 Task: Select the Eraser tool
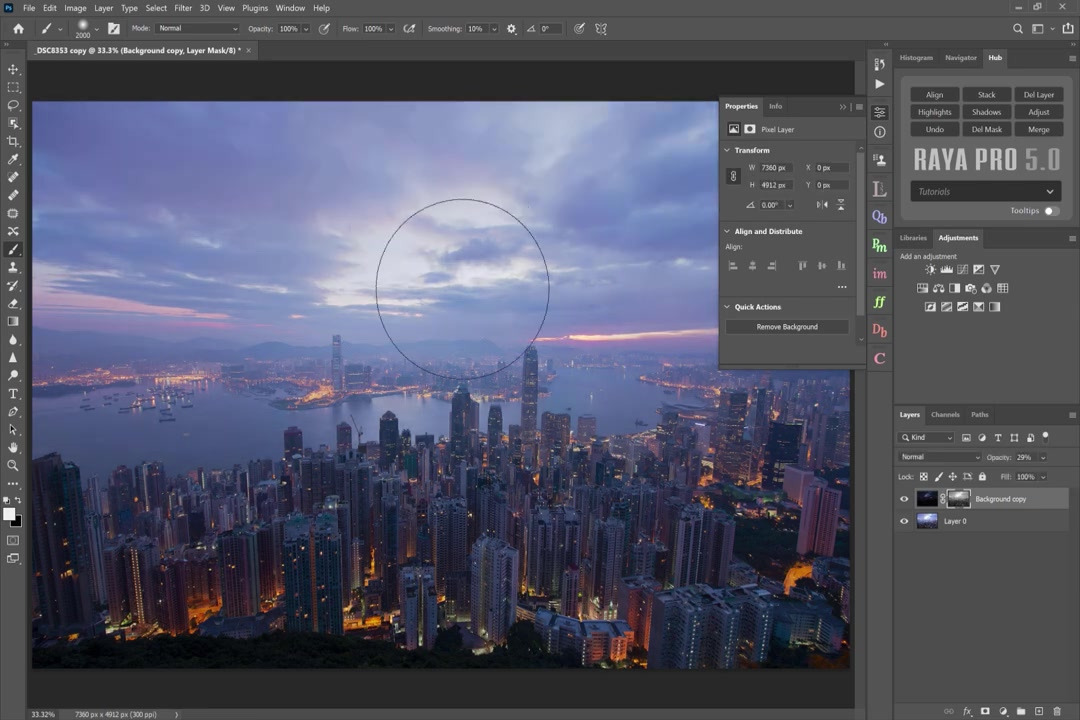pos(13,303)
